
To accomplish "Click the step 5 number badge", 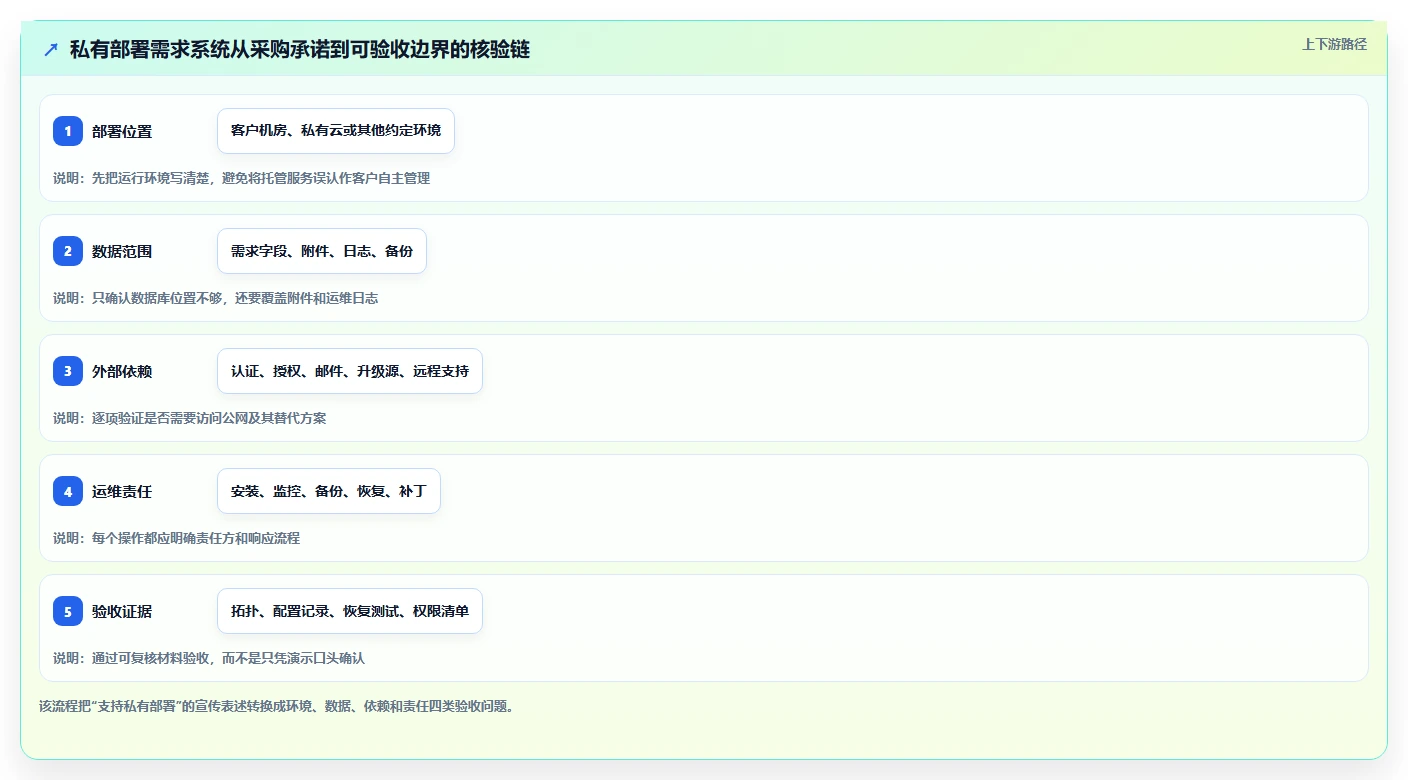I will point(68,611).
